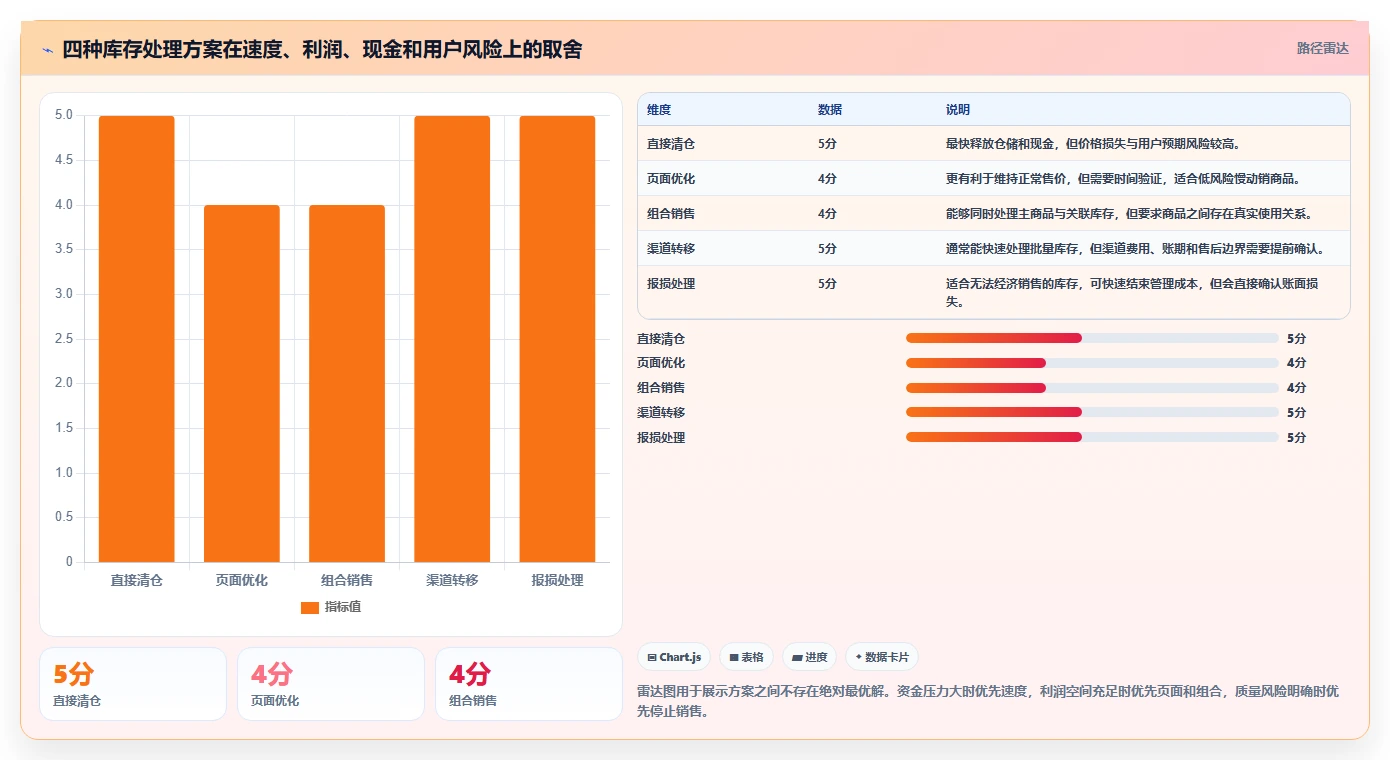Click the description starting 最快释放仓储和现金

1093,144
